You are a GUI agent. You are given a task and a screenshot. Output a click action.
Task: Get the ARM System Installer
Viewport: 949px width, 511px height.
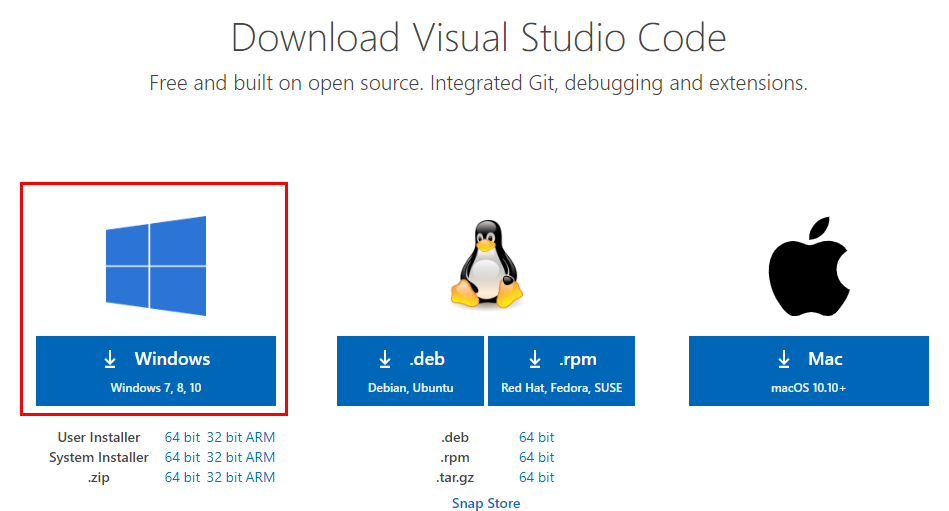pos(260,457)
